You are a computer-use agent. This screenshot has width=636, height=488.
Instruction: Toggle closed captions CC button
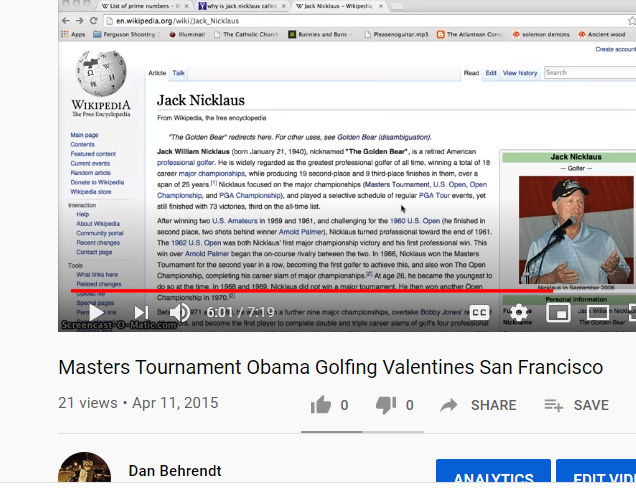click(479, 312)
